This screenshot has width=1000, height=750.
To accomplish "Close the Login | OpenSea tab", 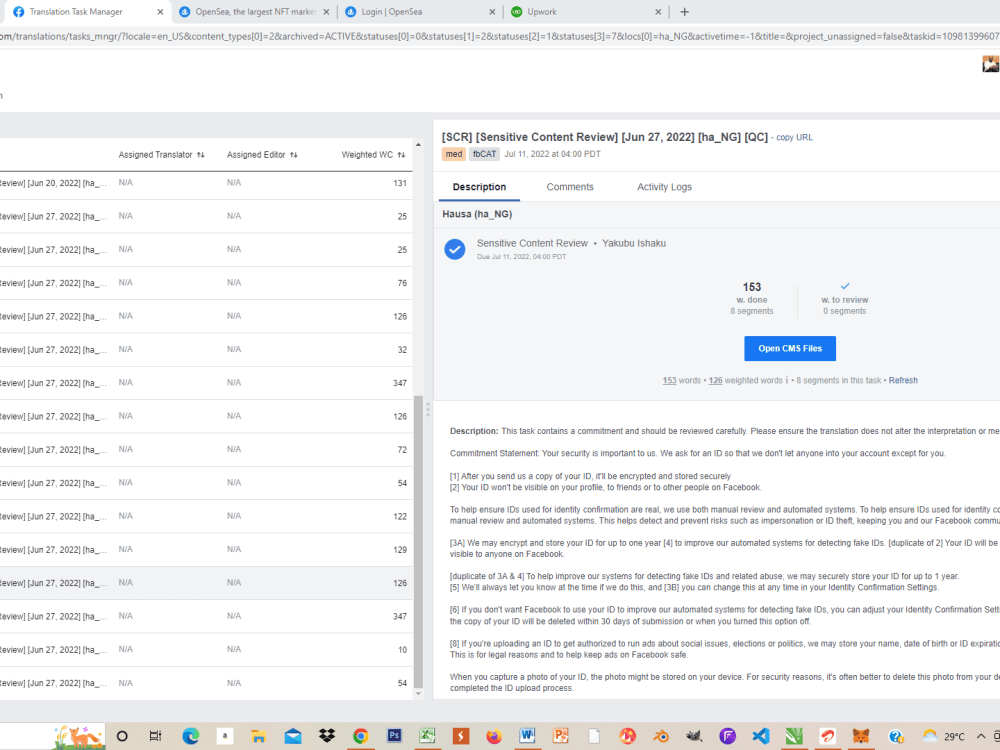I will (x=492, y=11).
